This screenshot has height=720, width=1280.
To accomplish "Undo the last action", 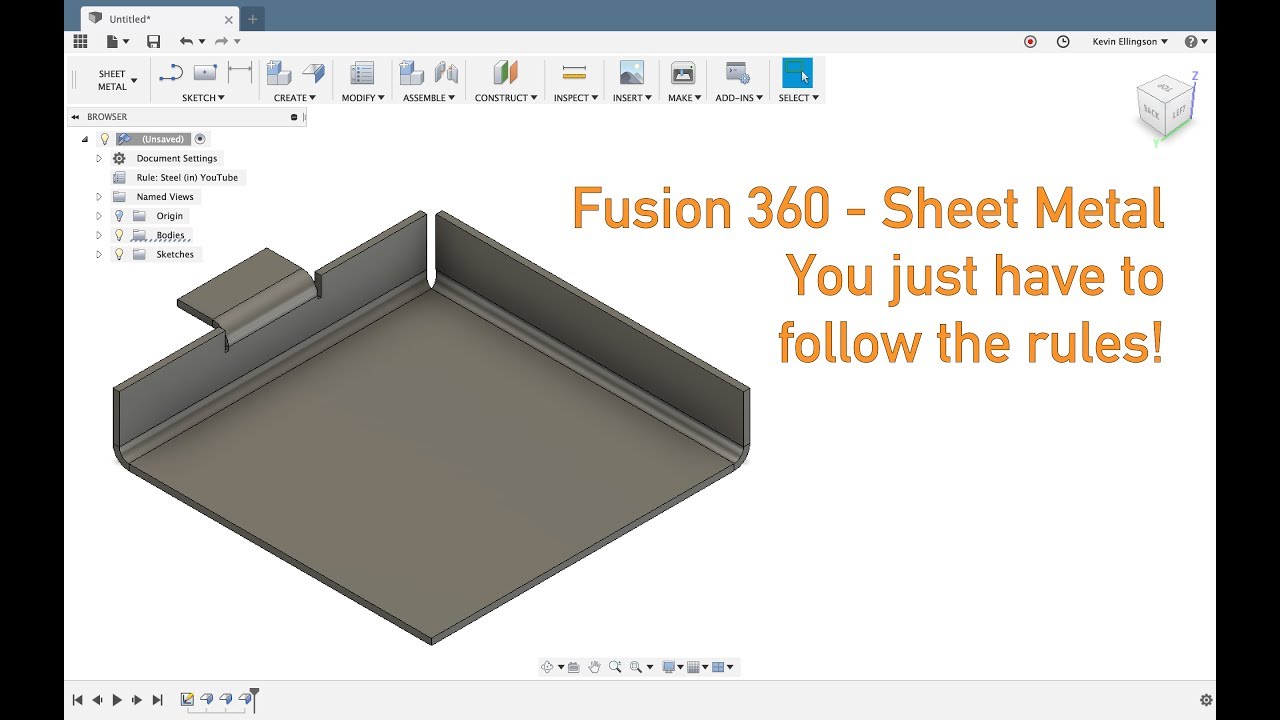I will coord(186,41).
